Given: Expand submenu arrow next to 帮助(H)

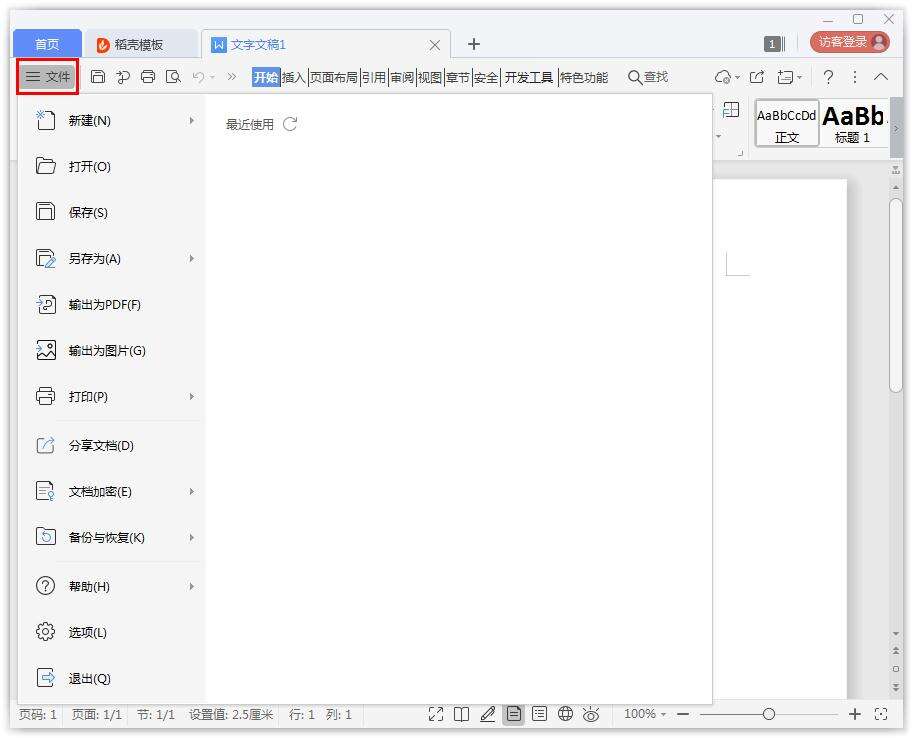Looking at the screenshot, I should 192,587.
